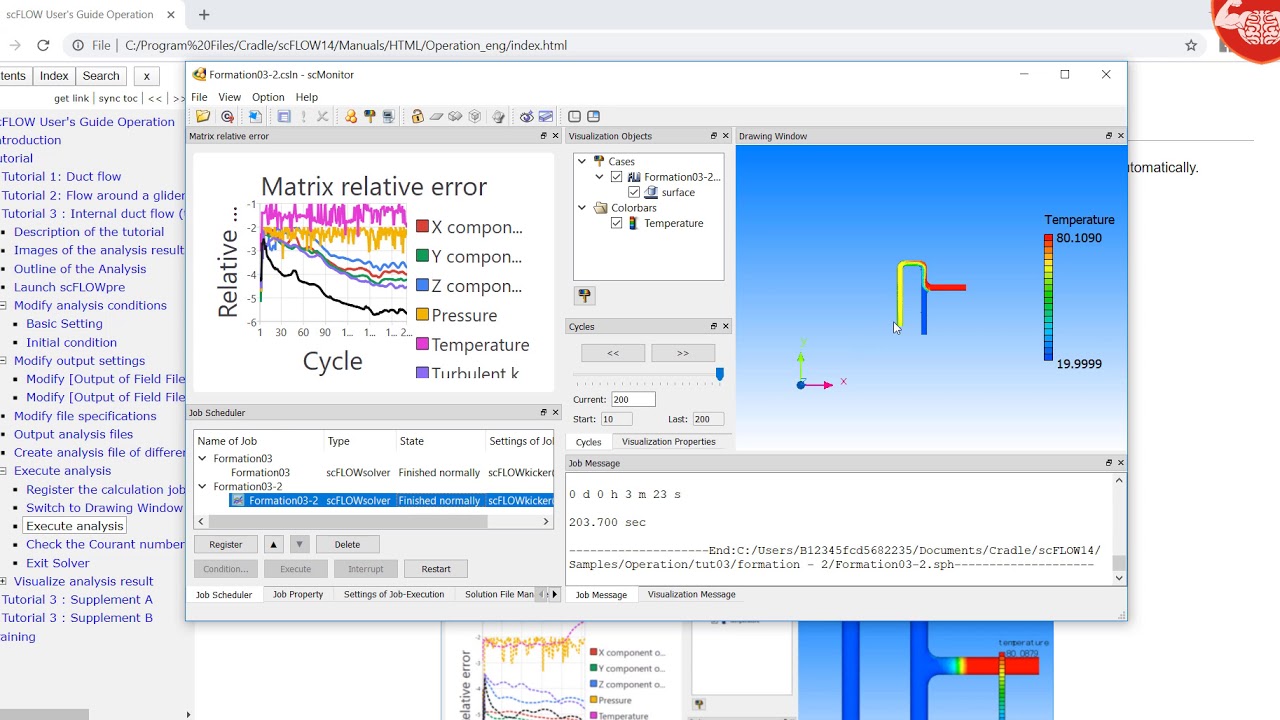The image size is (1280, 720).
Task: Uncheck the Formation03-2 case checkbox
Action: click(617, 177)
